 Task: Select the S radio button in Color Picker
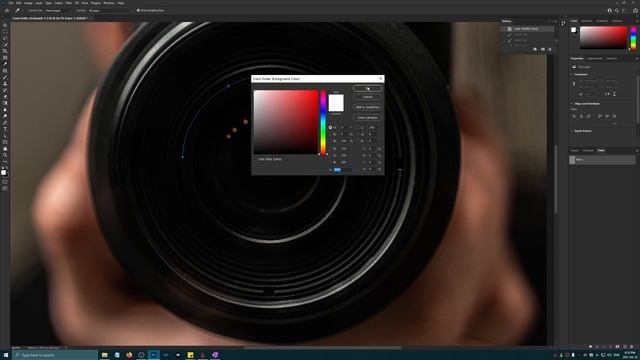[330, 134]
